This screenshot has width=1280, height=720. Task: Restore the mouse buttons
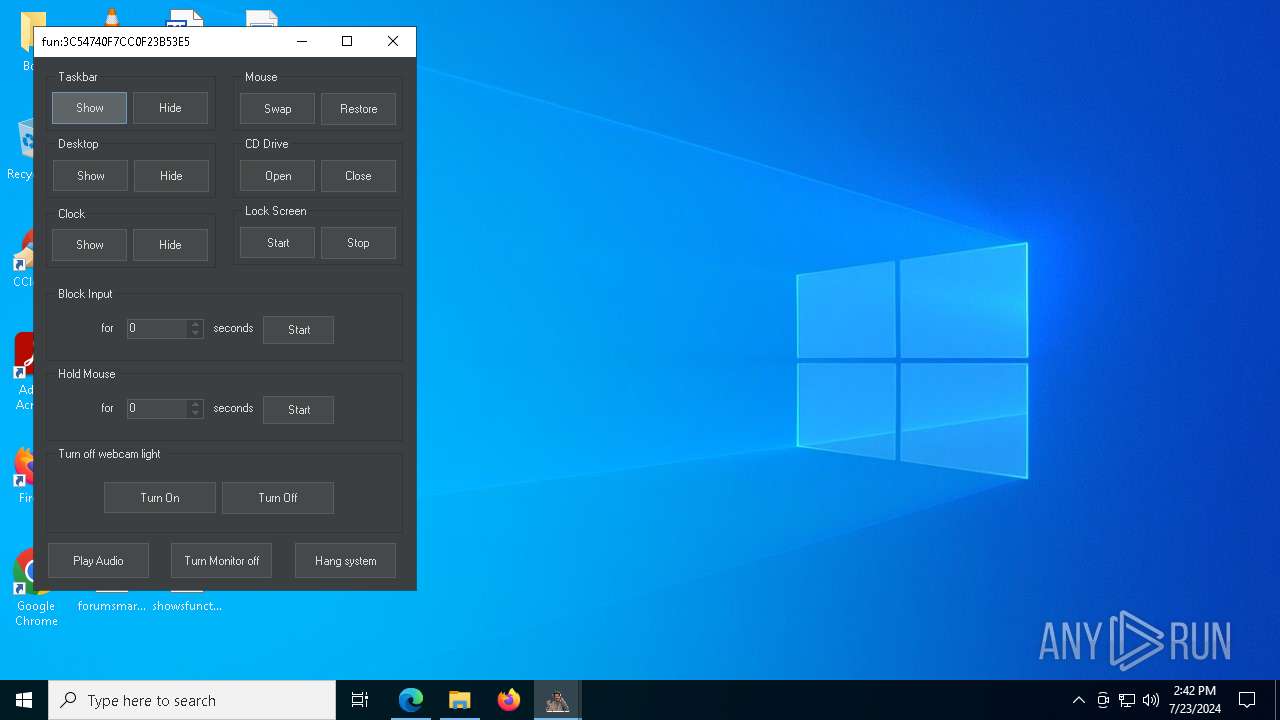[358, 109]
